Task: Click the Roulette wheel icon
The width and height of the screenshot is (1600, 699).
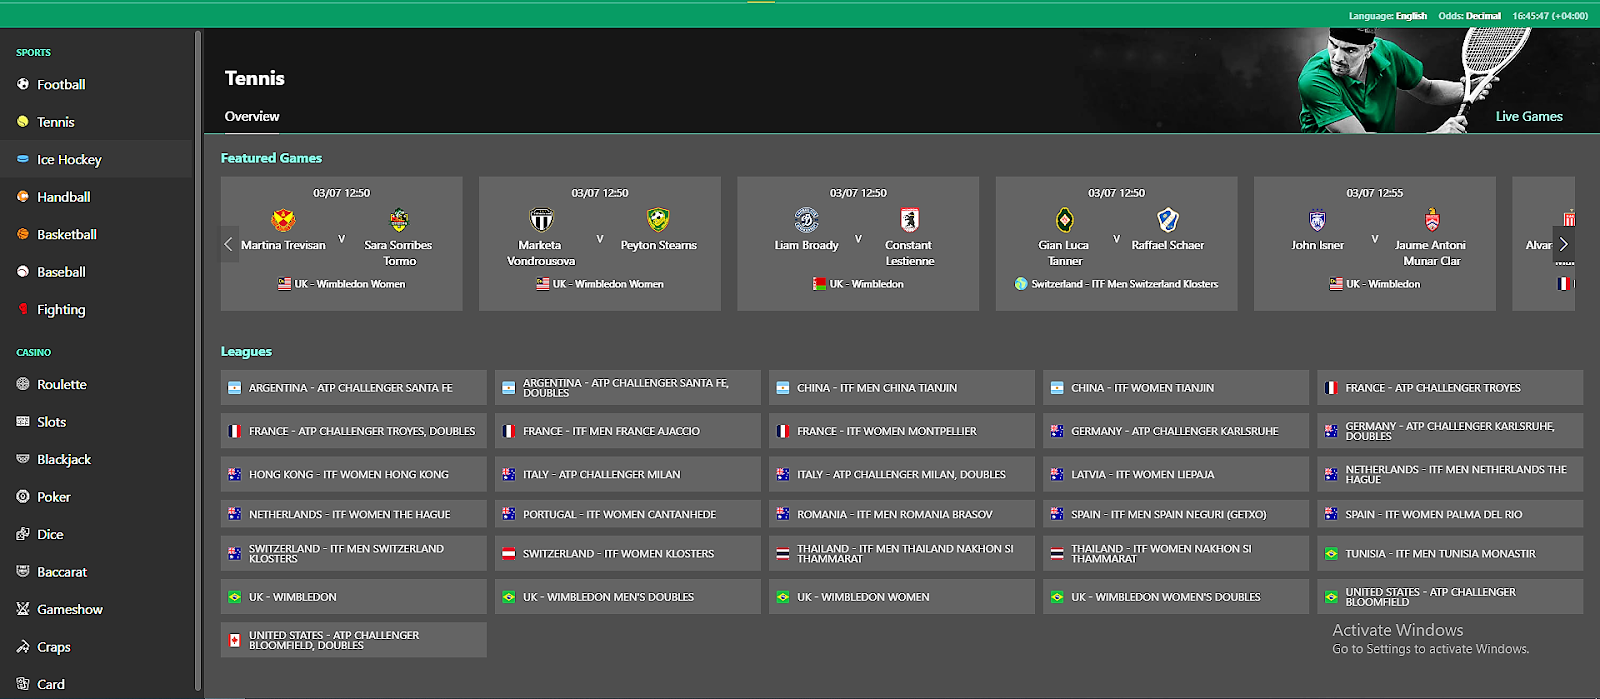Action: tap(23, 384)
